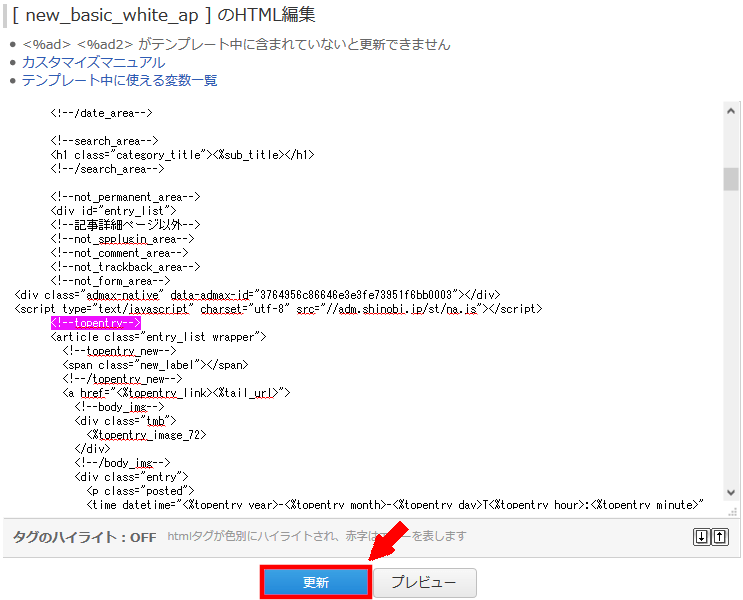
Task: Click the h1 category_title line
Action: pos(182,155)
